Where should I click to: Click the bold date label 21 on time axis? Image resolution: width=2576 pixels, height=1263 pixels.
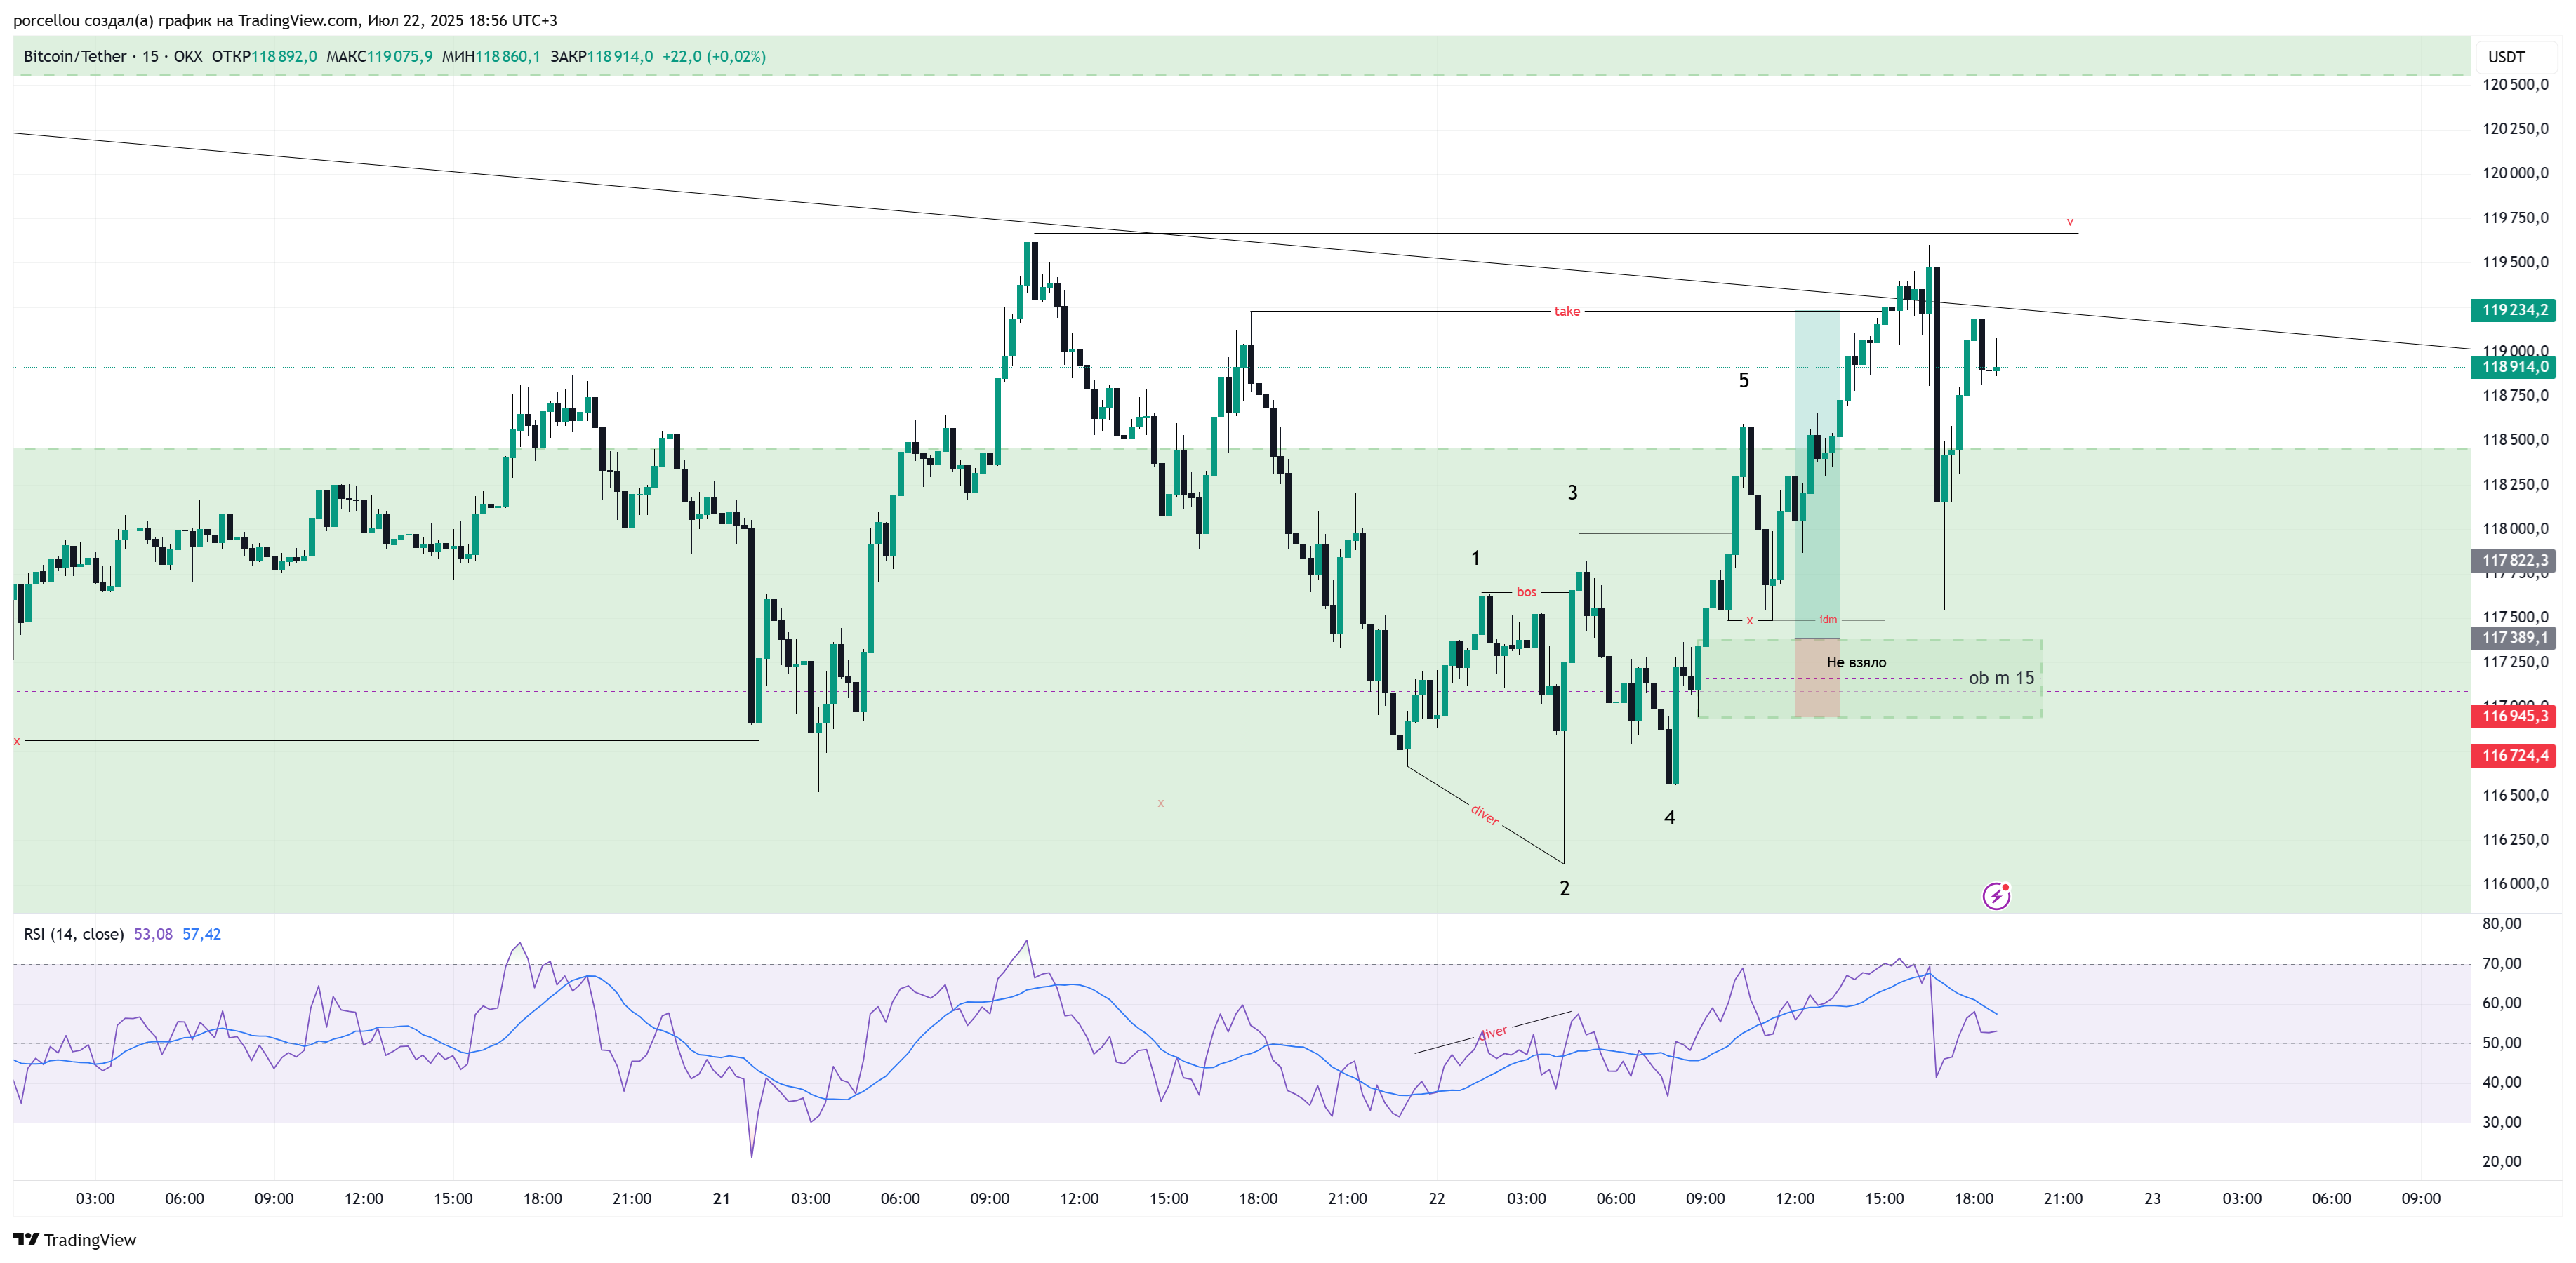click(x=721, y=1199)
